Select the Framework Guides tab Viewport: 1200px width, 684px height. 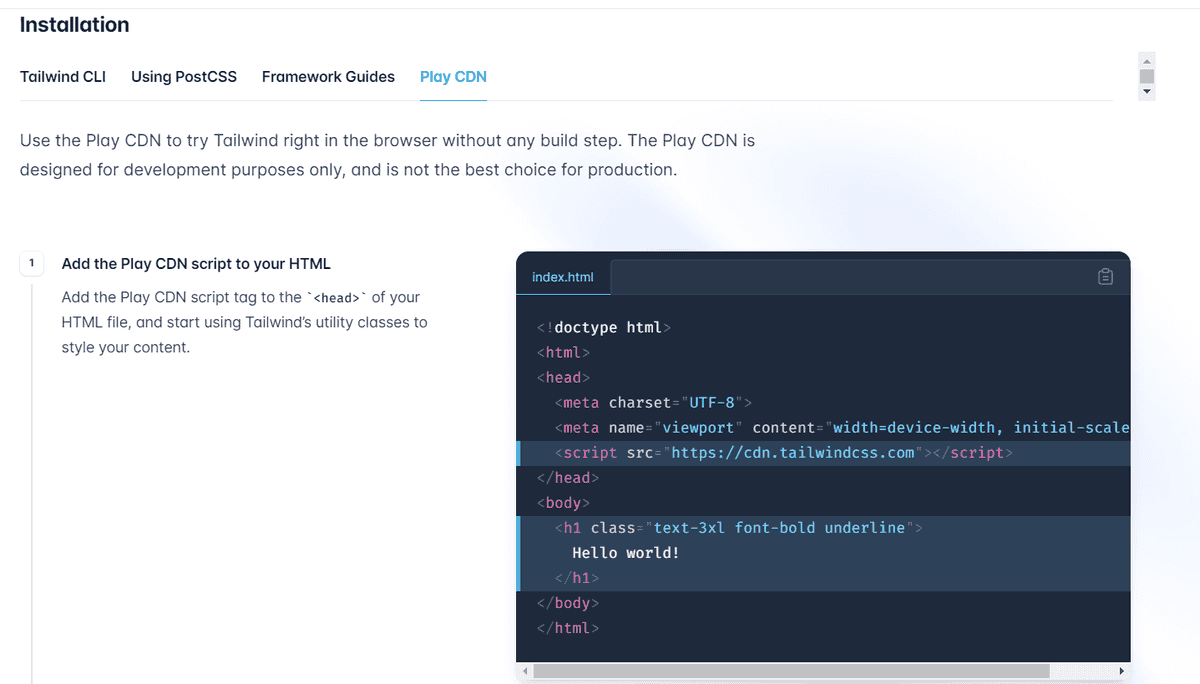tap(328, 76)
